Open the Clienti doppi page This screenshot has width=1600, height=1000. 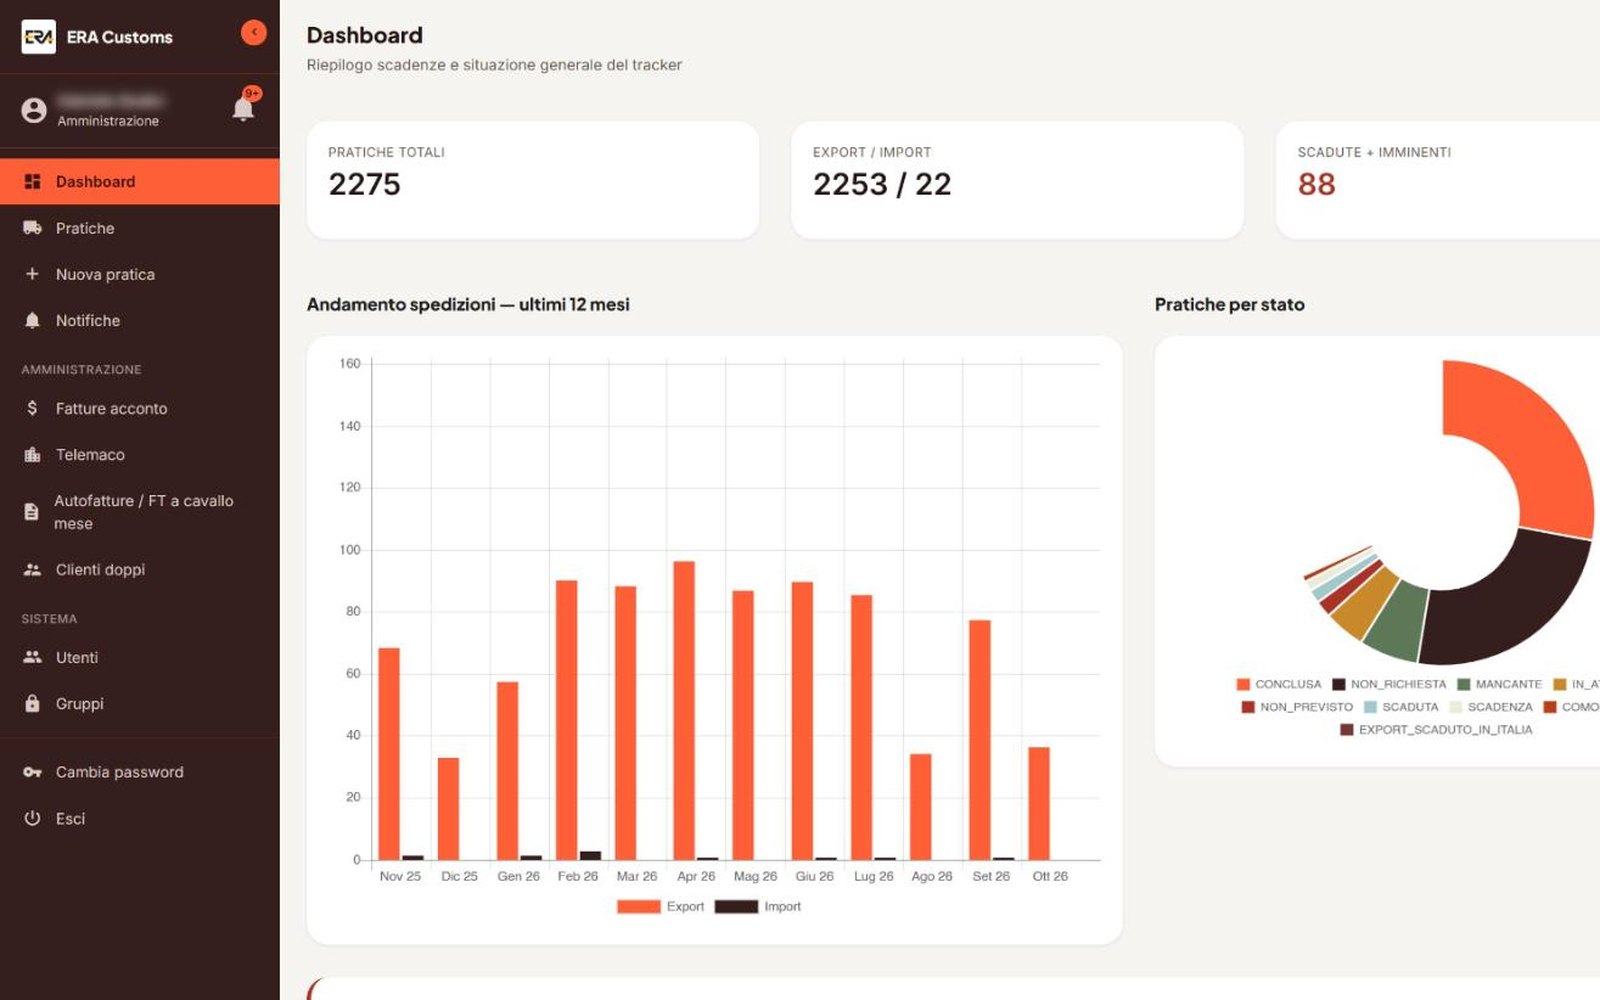coord(140,569)
